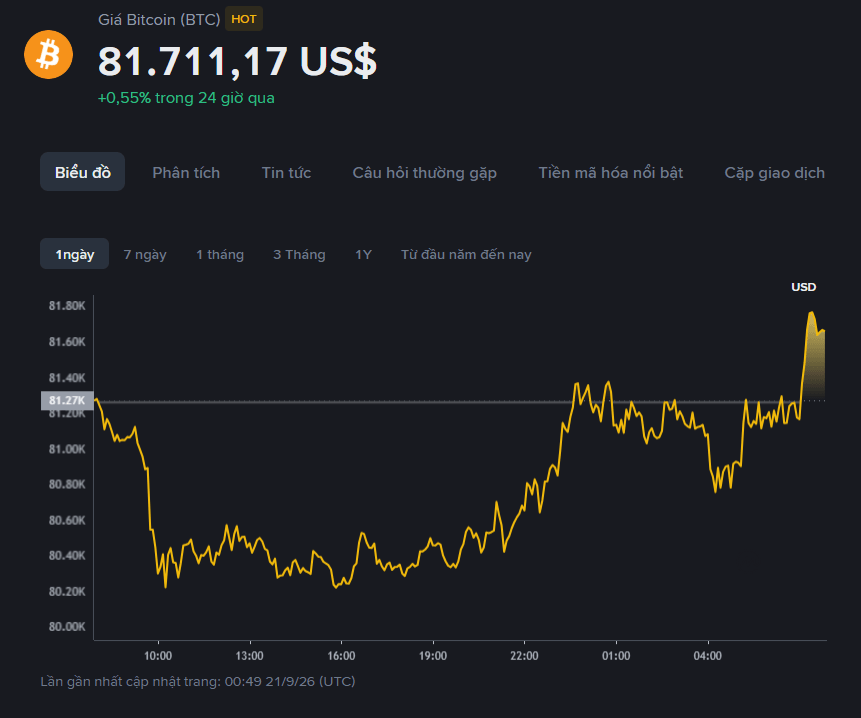Click the last page update timestamp text
861x718 pixels.
click(198, 681)
